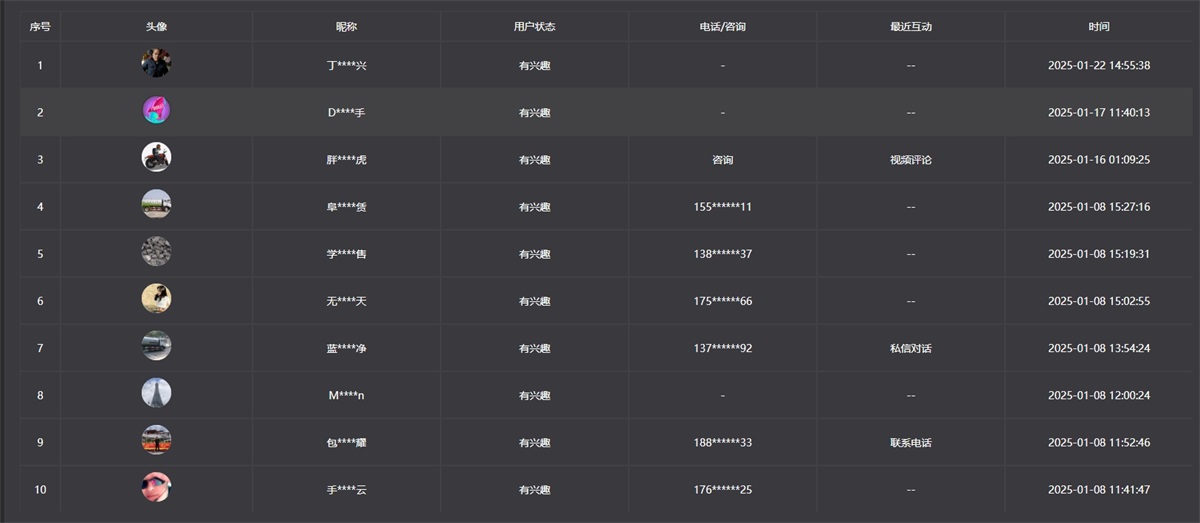Select the avatar in row 4

click(x=156, y=205)
